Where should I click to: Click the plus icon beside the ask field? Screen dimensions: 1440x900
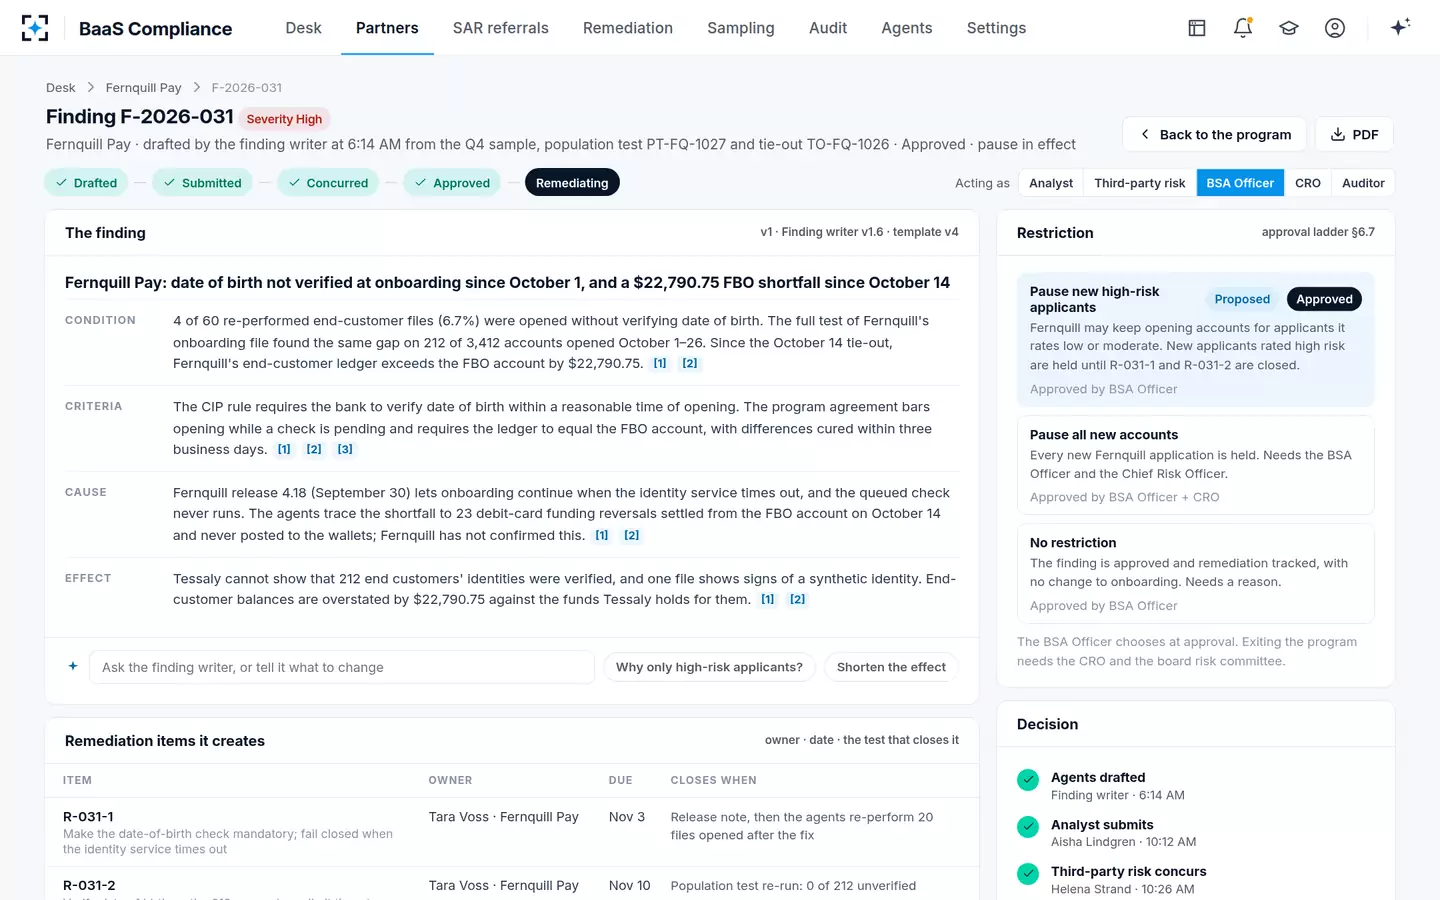click(x=73, y=666)
